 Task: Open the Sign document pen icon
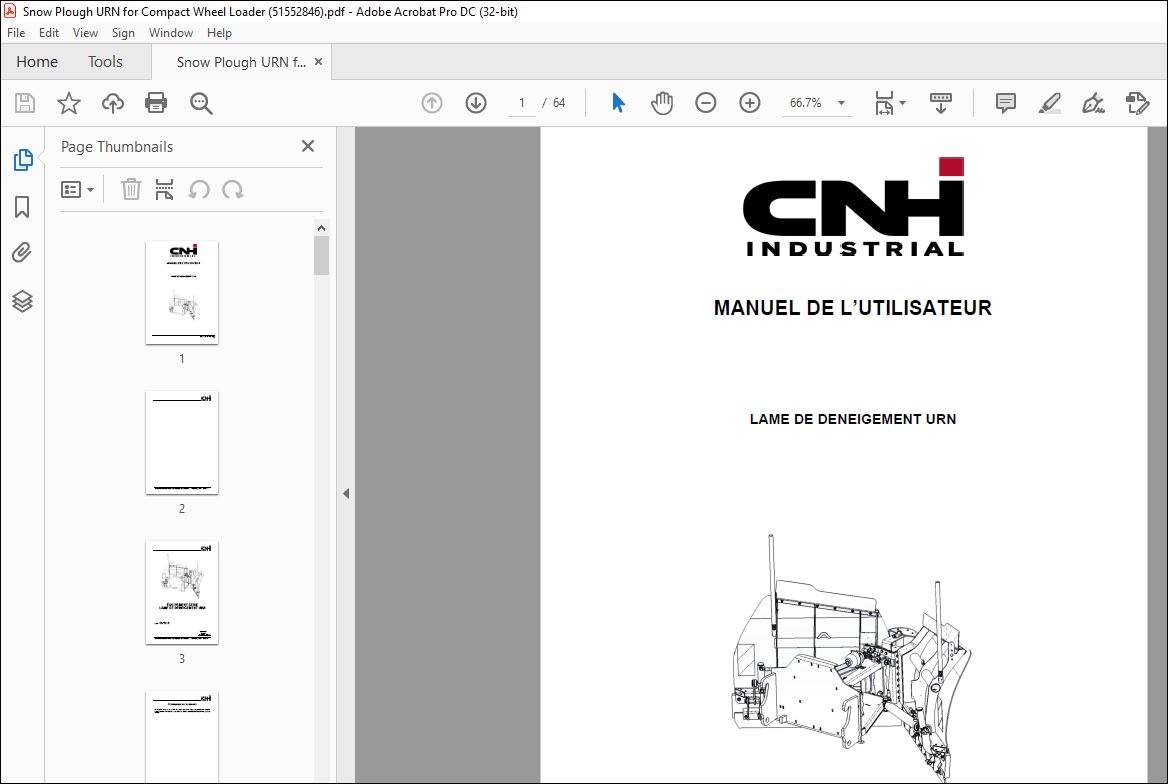(1093, 103)
